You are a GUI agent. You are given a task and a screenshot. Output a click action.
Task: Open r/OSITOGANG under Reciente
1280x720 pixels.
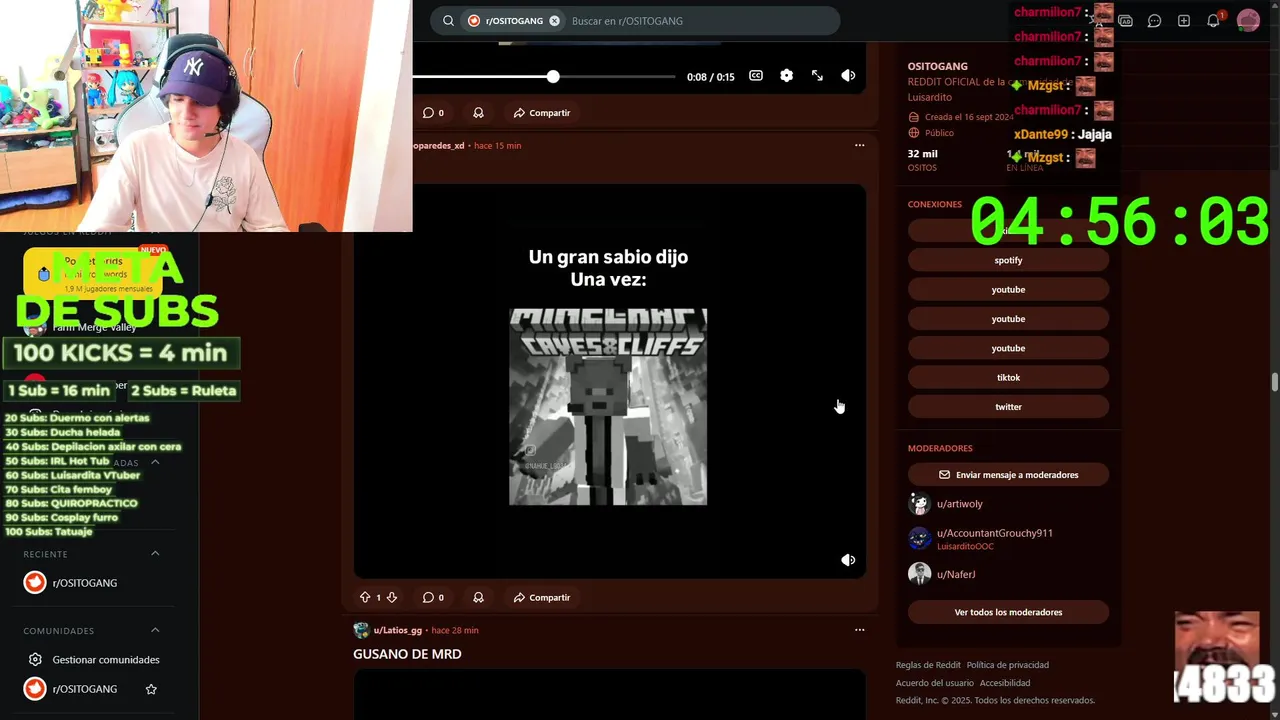coord(84,583)
